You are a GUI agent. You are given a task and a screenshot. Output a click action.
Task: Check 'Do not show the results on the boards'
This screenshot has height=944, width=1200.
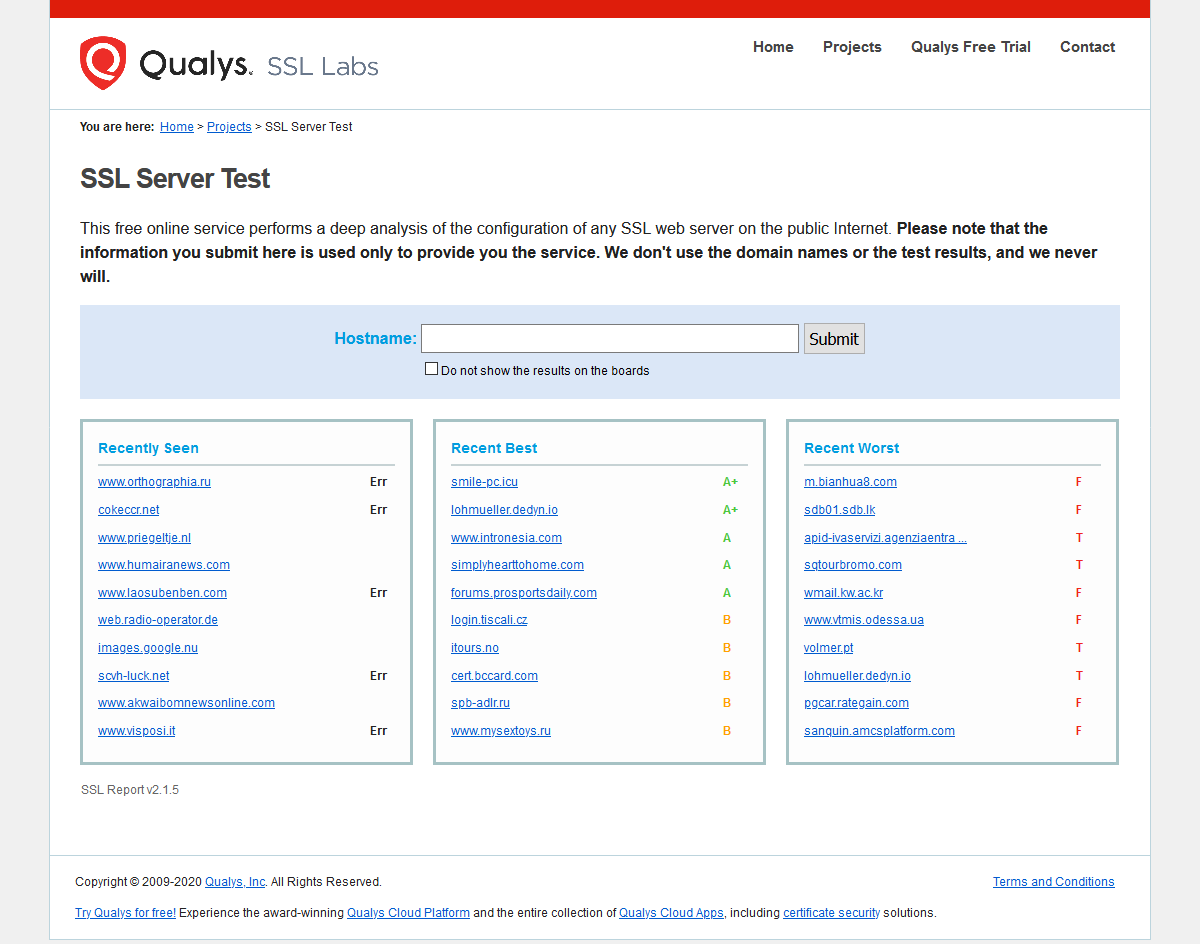(432, 369)
